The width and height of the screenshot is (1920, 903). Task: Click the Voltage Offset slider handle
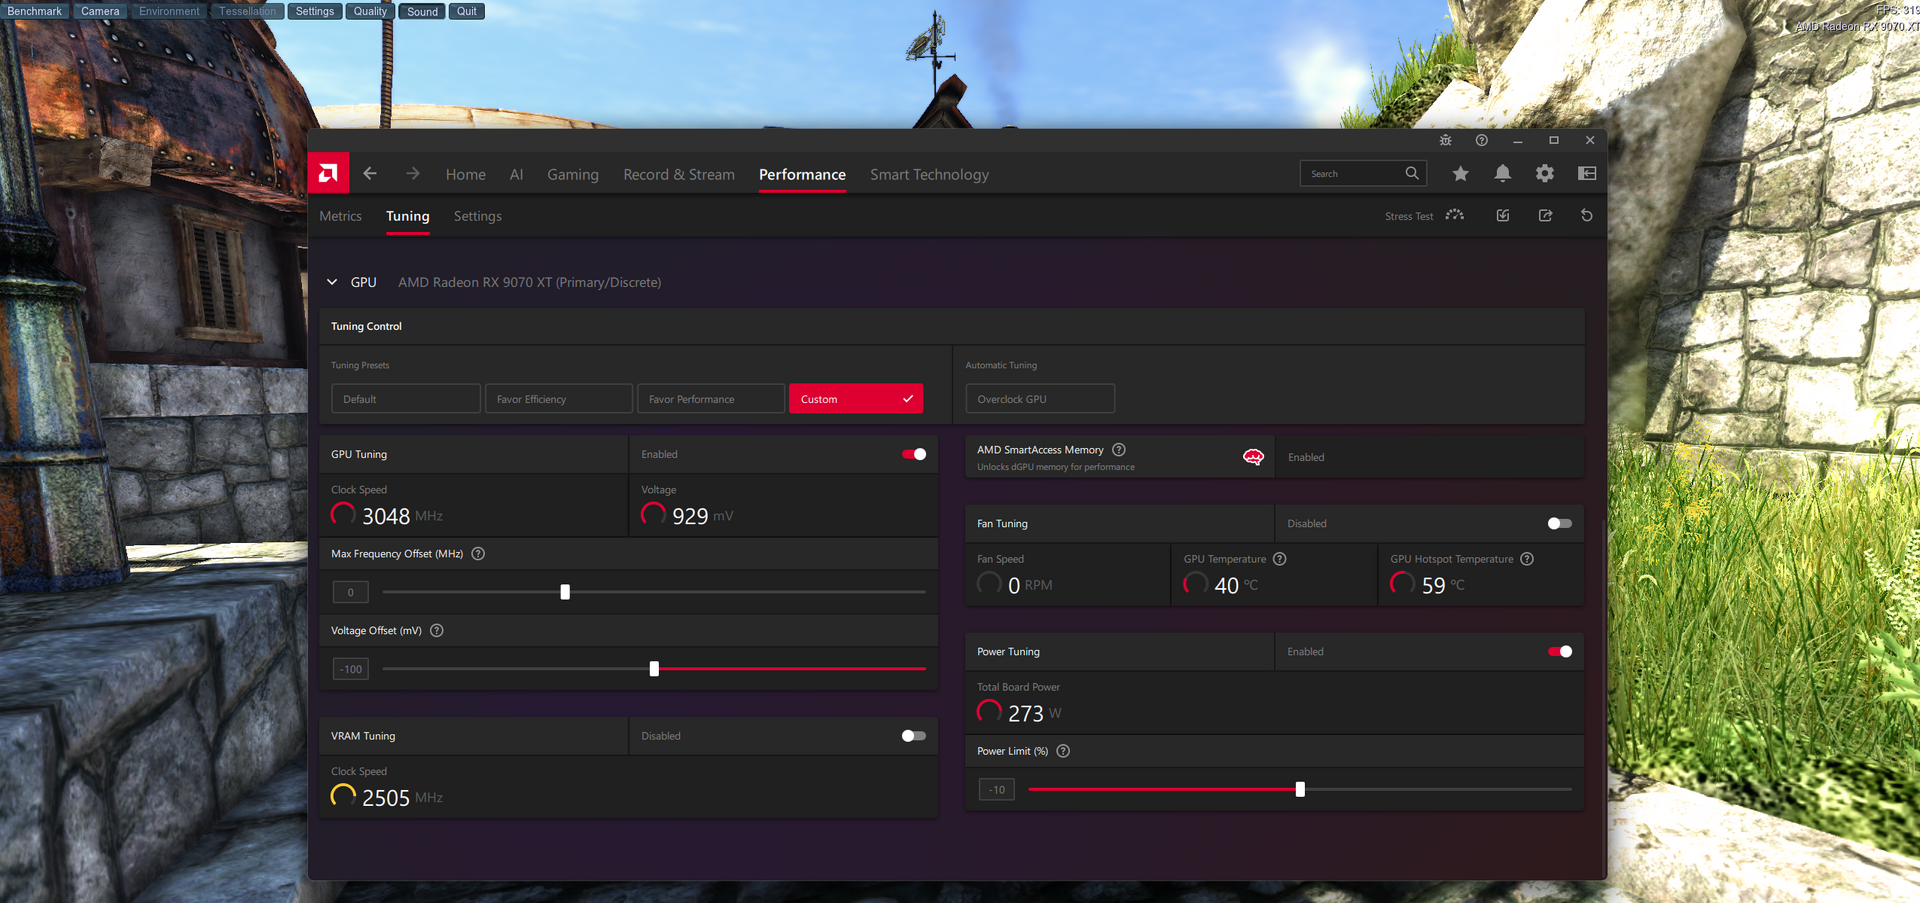pyautogui.click(x=654, y=669)
